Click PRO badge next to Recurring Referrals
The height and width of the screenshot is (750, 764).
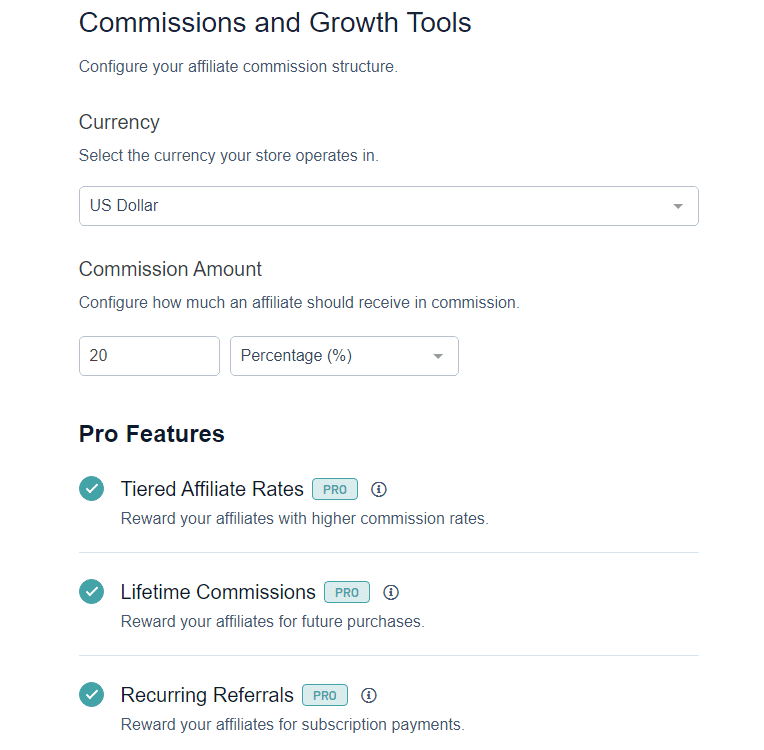point(325,695)
